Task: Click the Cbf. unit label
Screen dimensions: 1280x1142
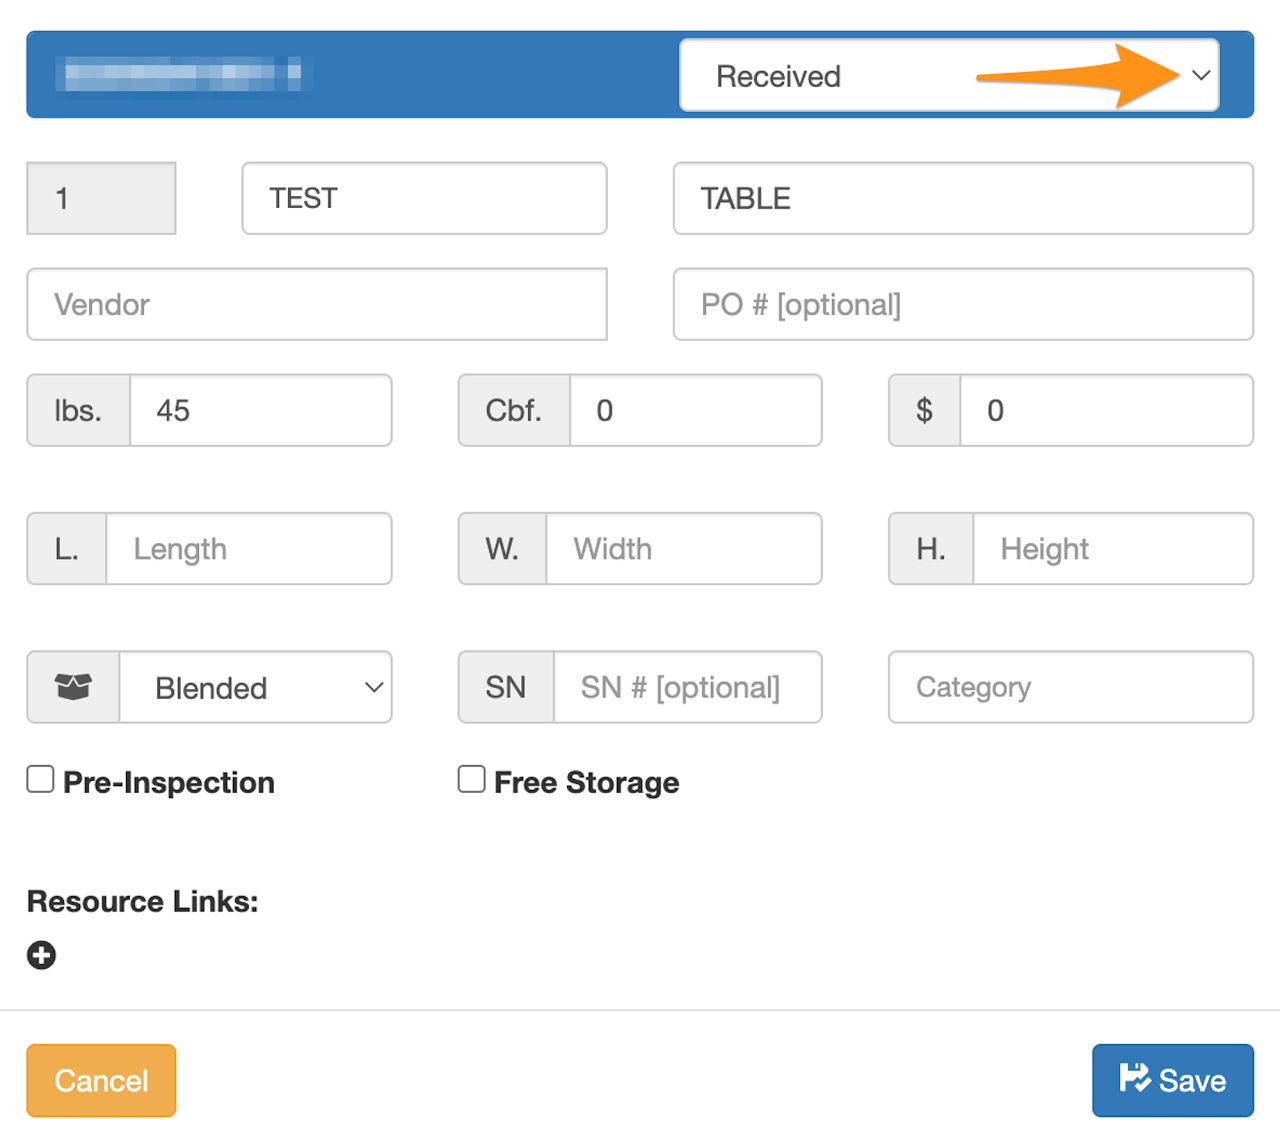Action: coord(514,410)
